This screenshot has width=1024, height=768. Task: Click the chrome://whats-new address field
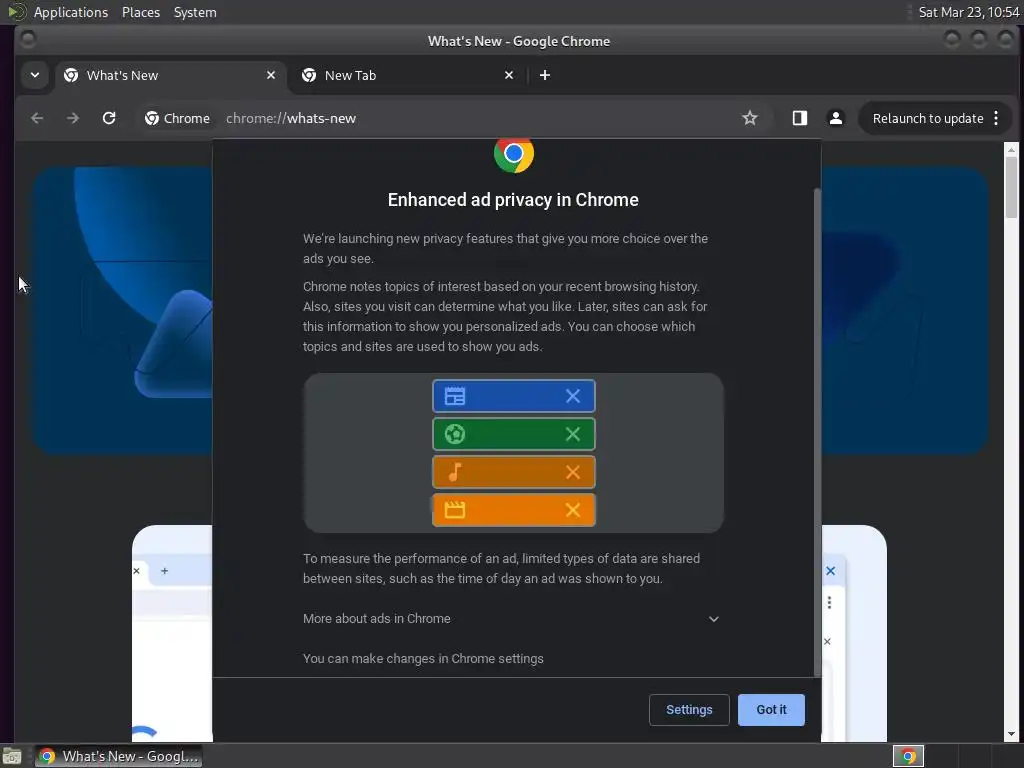[291, 118]
